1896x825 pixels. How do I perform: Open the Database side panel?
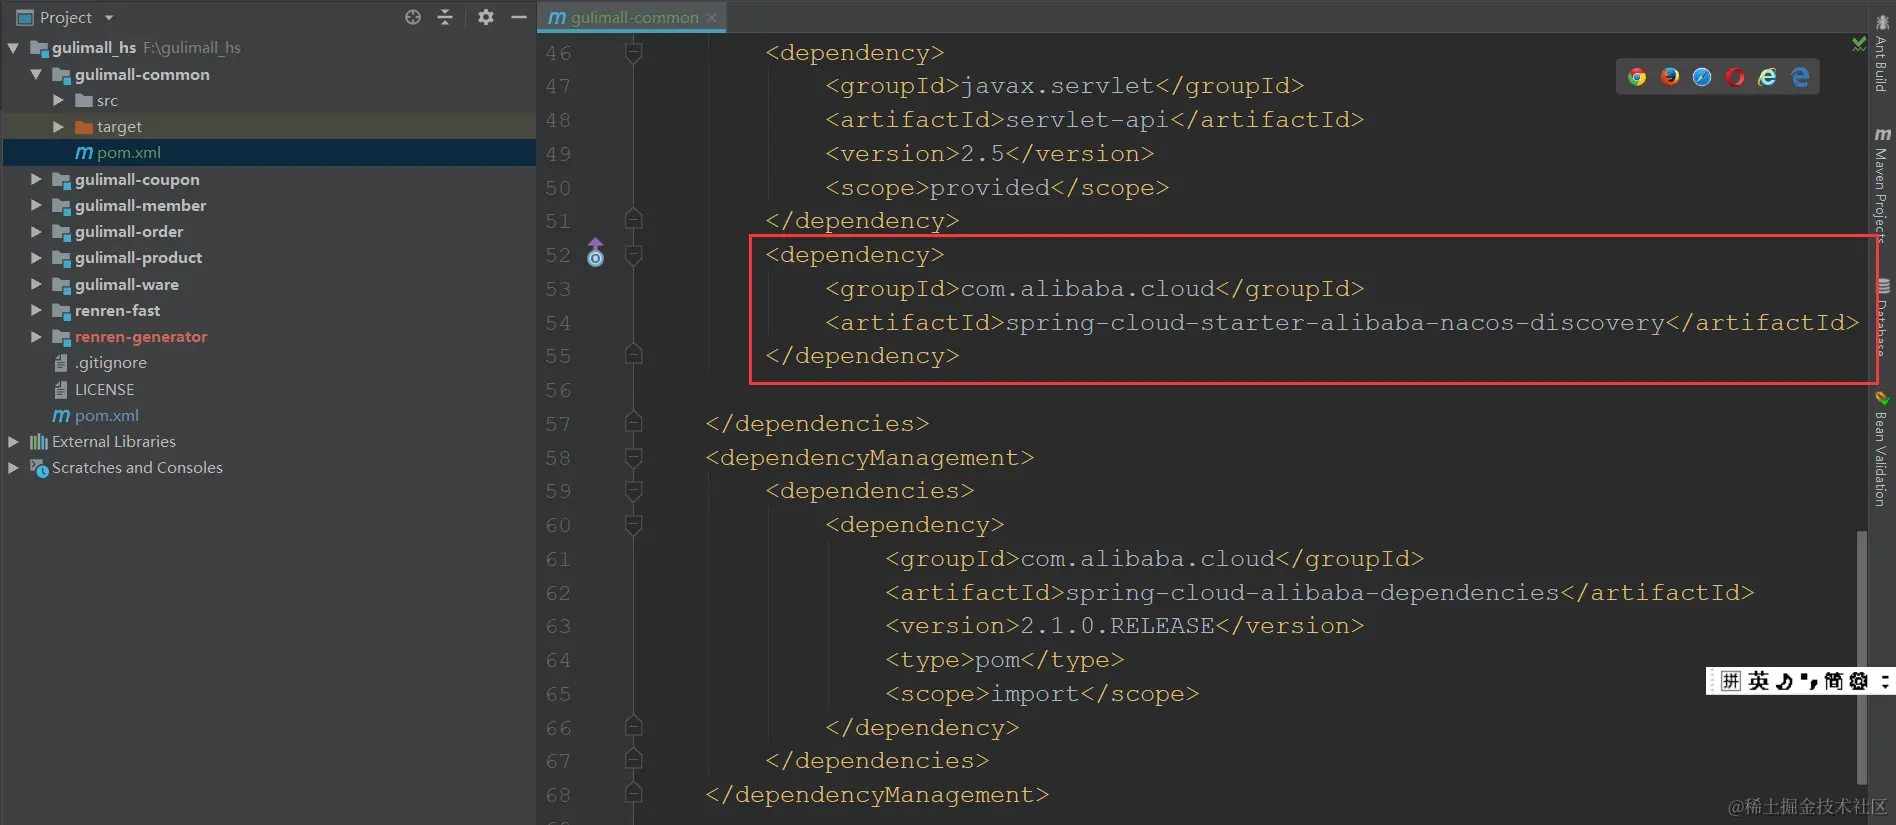1883,318
